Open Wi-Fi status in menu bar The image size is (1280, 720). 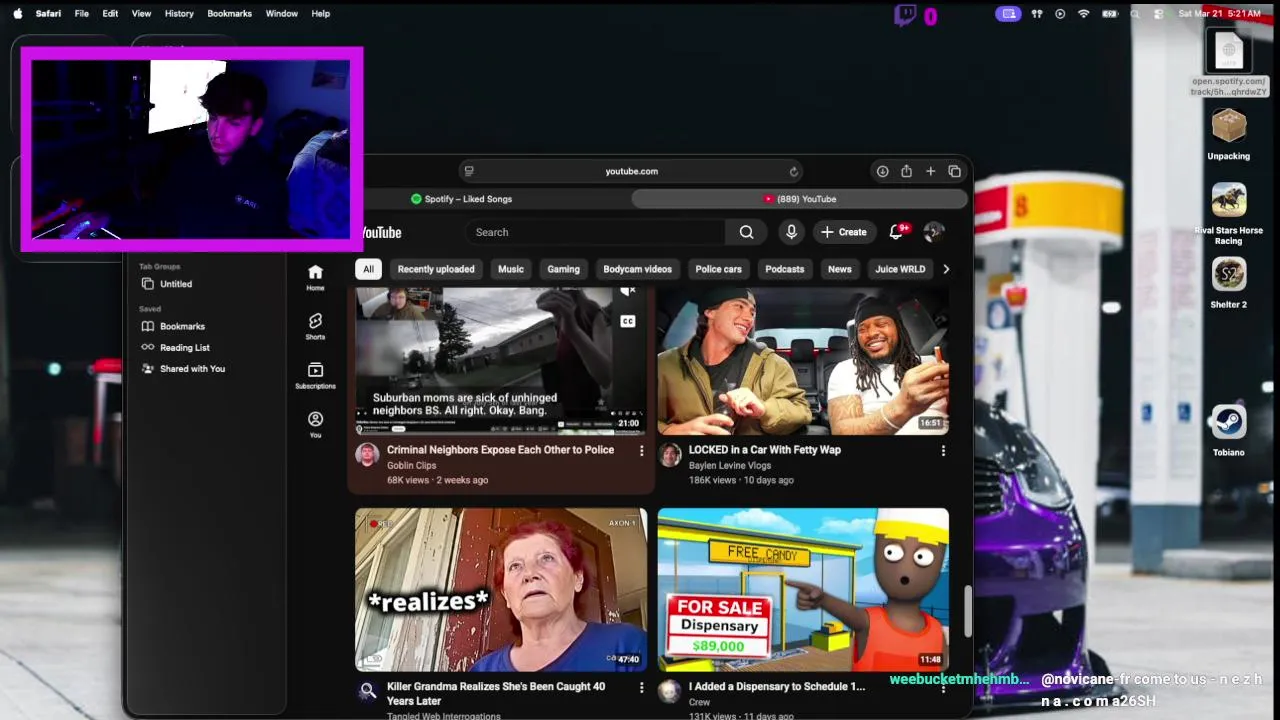tap(1084, 14)
